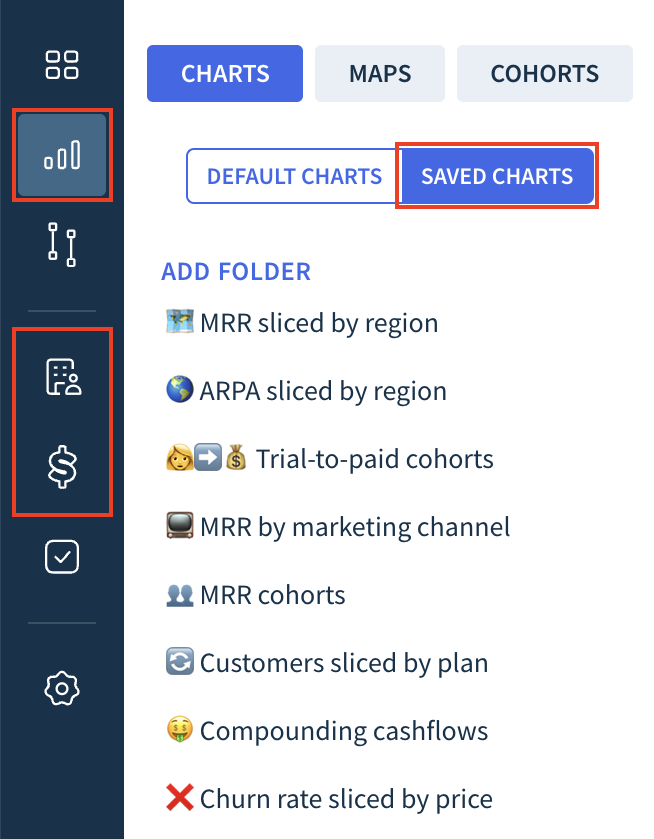Open the dashboard grid icon in sidebar
Image resolution: width=654 pixels, height=839 pixels.
click(62, 65)
